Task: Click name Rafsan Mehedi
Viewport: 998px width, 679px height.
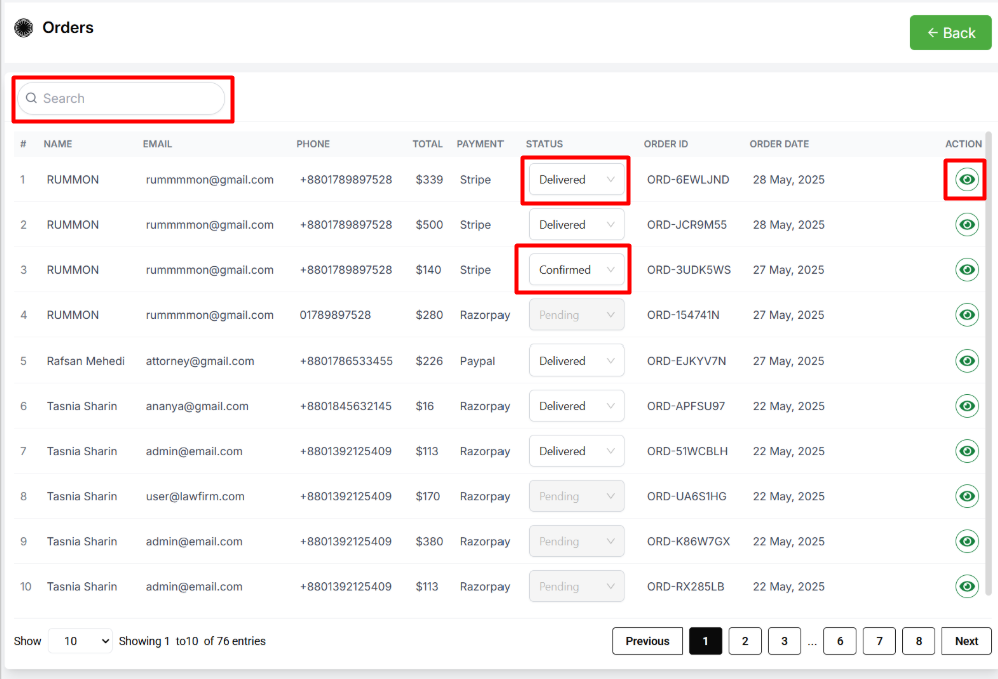Action: coord(85,361)
